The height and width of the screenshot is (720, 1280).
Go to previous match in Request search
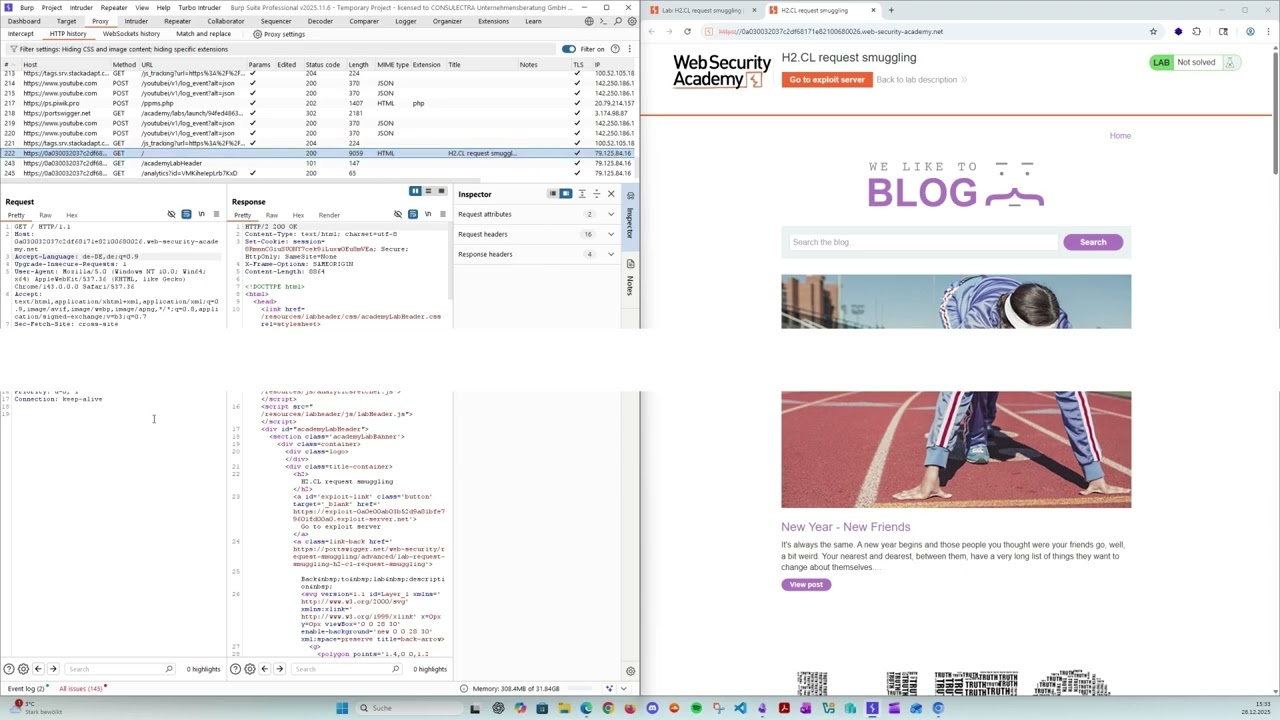point(38,669)
